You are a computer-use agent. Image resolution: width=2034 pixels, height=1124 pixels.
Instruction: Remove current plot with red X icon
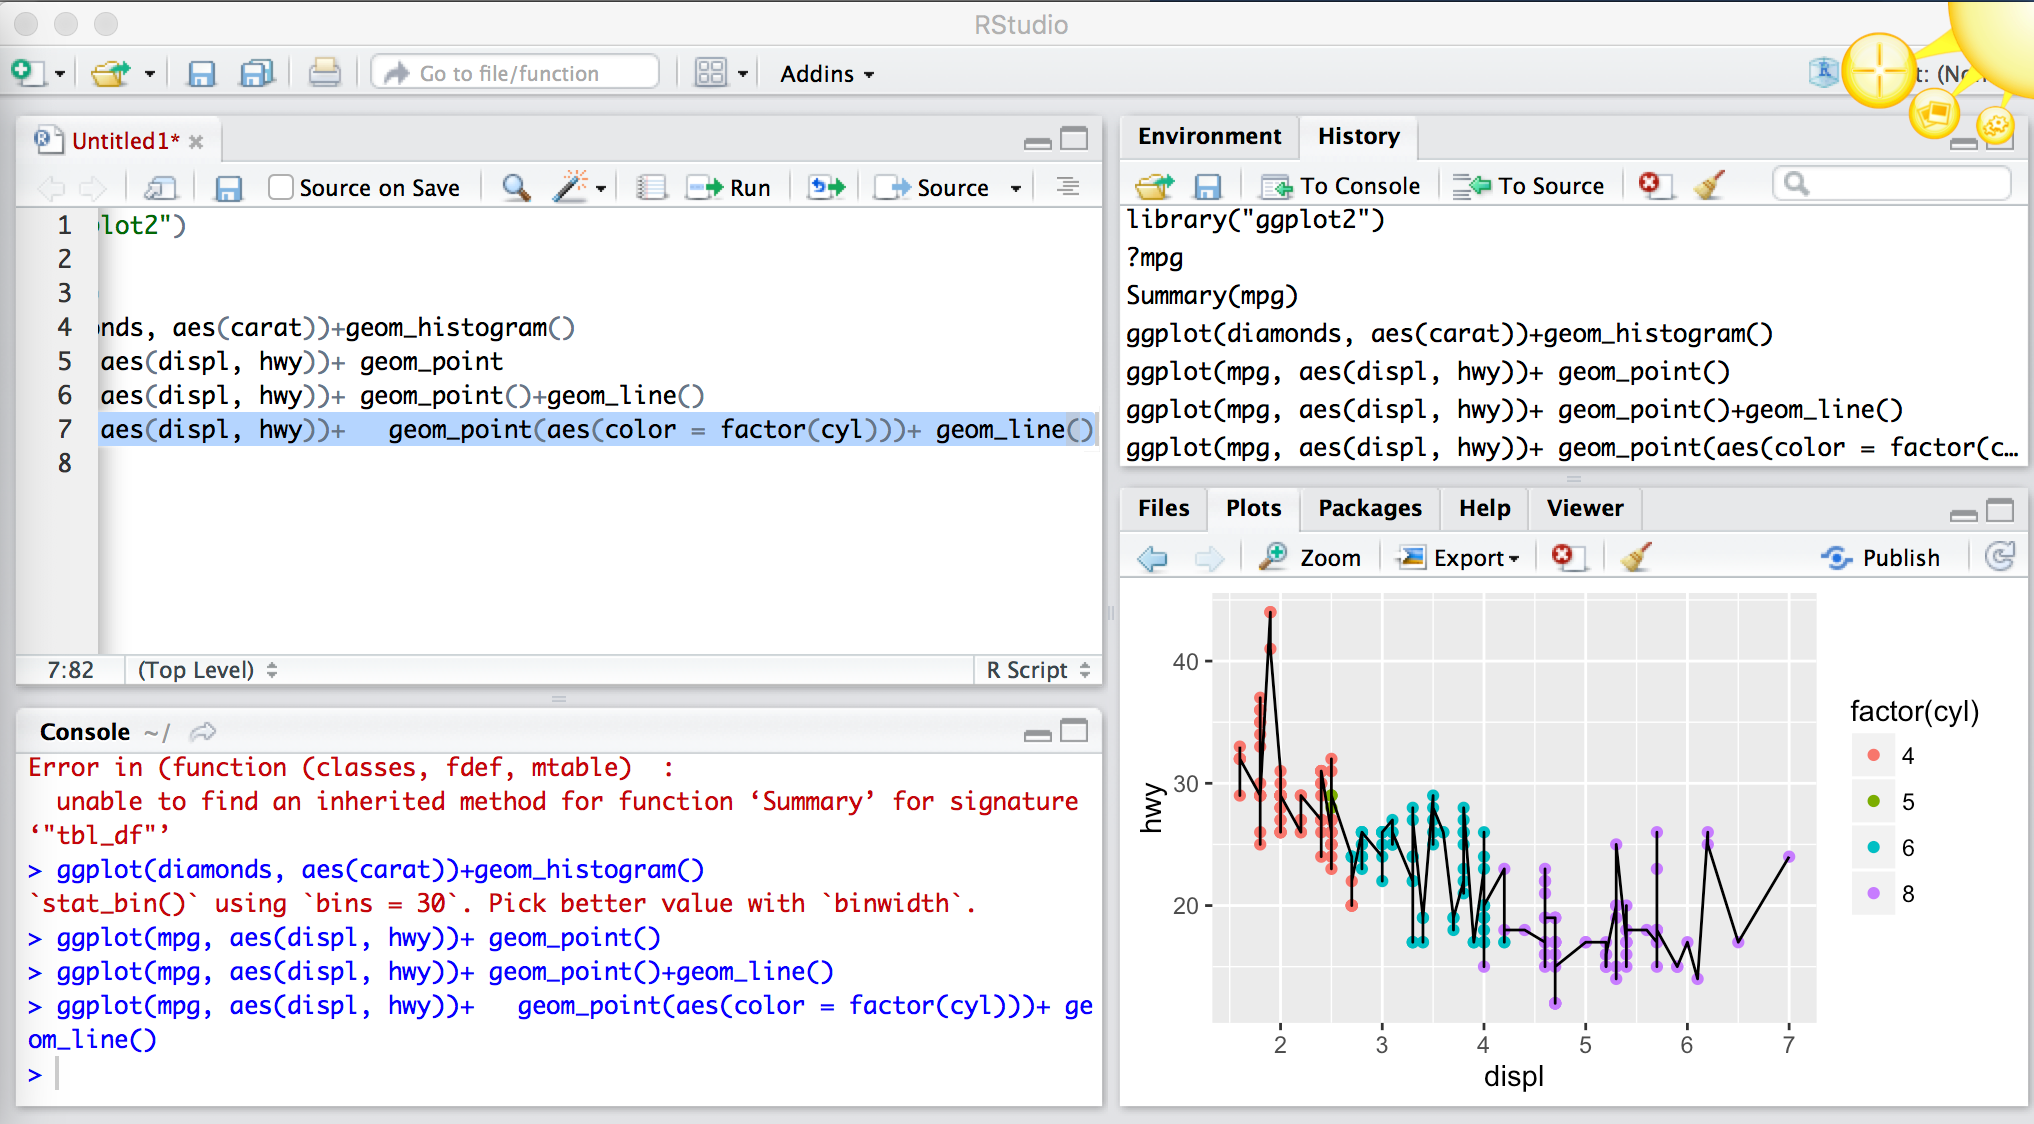point(1565,557)
